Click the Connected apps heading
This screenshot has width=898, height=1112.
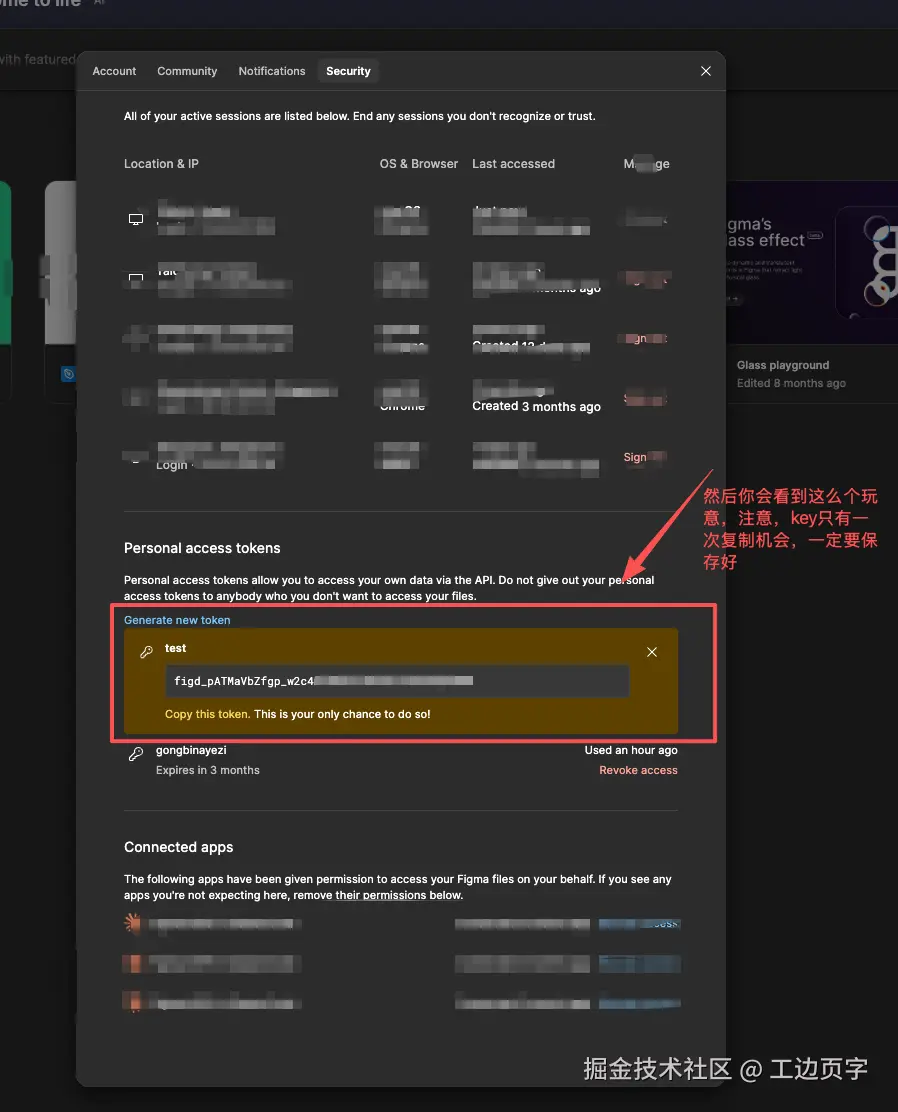[x=179, y=847]
